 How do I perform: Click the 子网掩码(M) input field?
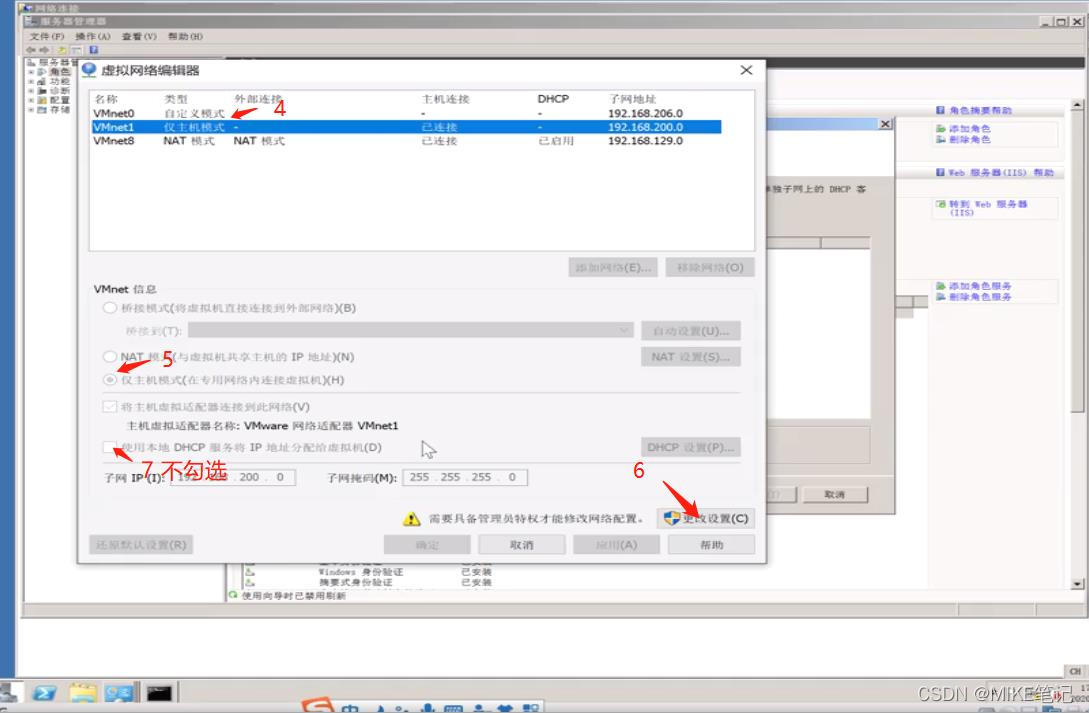point(465,477)
